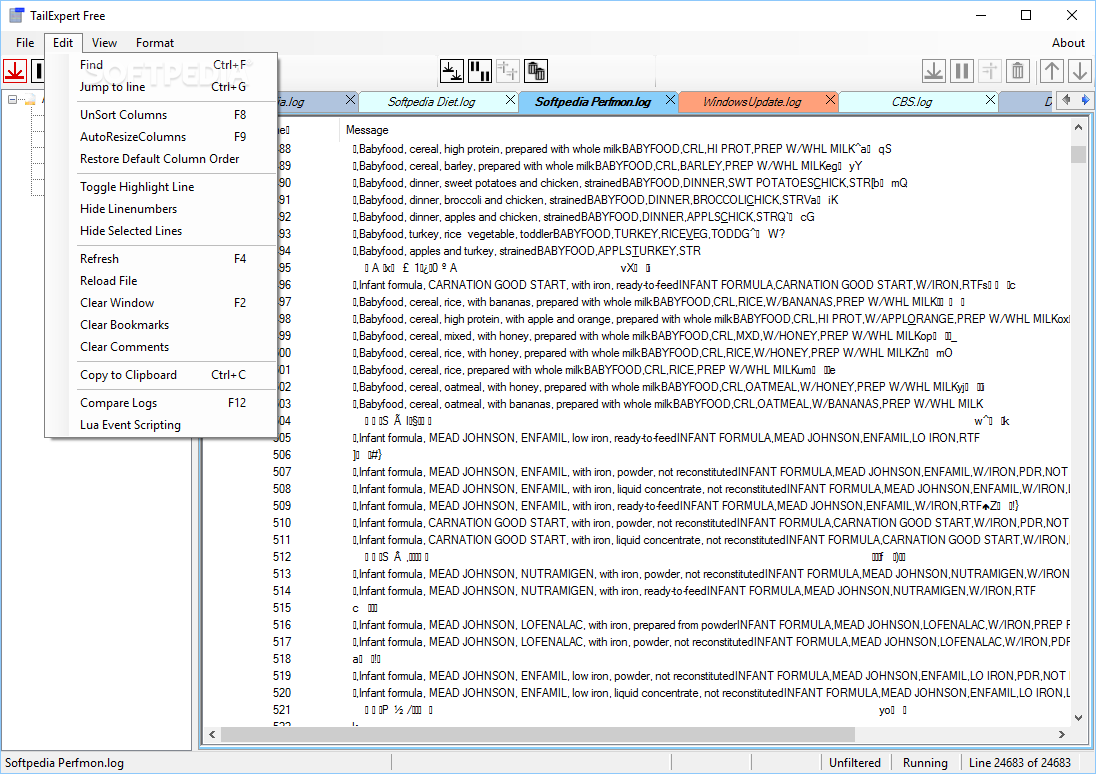The width and height of the screenshot is (1096, 774).
Task: Click the gray pause icon
Action: (962, 71)
